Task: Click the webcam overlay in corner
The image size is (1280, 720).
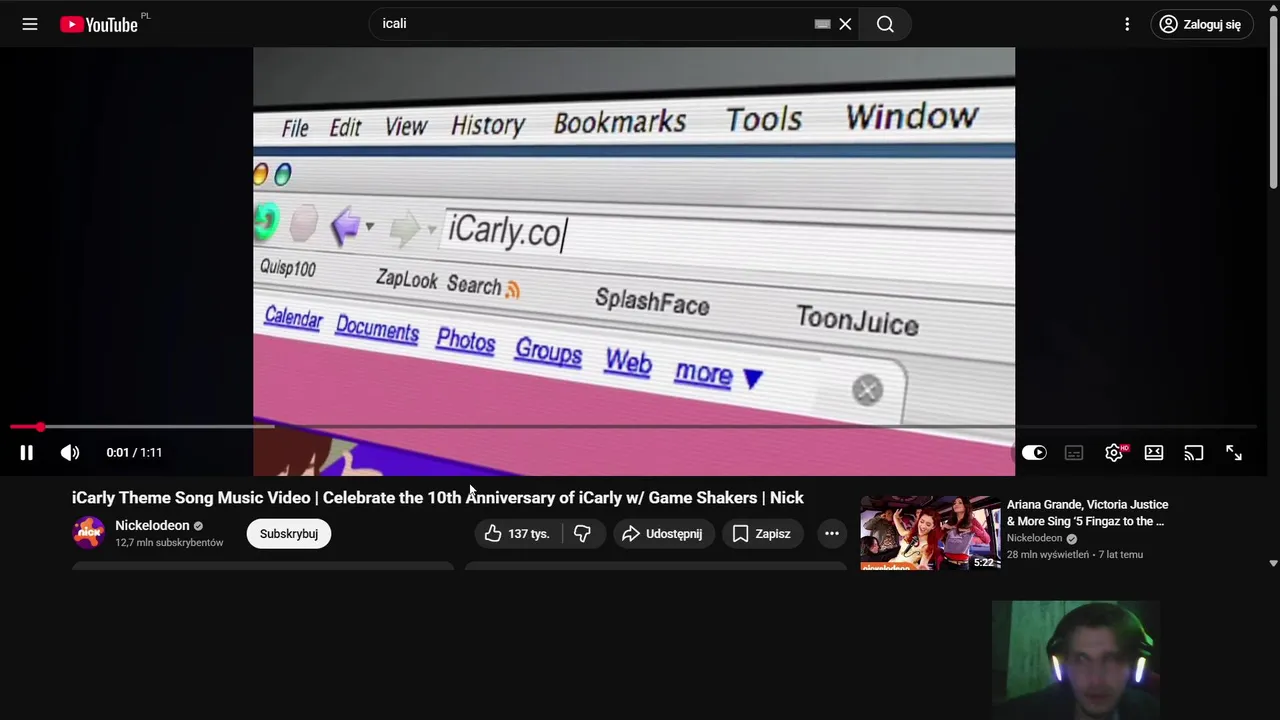Action: click(x=1076, y=660)
